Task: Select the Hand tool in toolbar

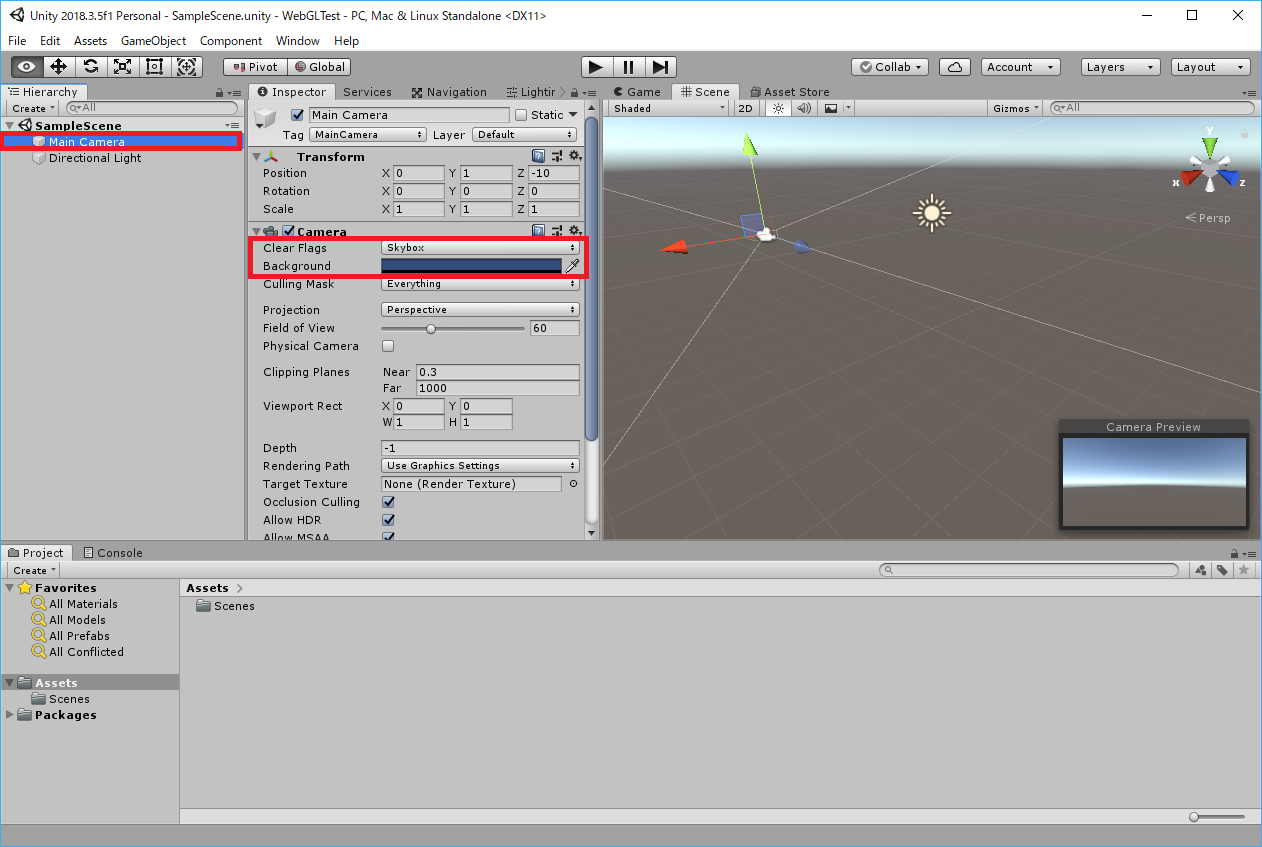Action: pyautogui.click(x=26, y=67)
